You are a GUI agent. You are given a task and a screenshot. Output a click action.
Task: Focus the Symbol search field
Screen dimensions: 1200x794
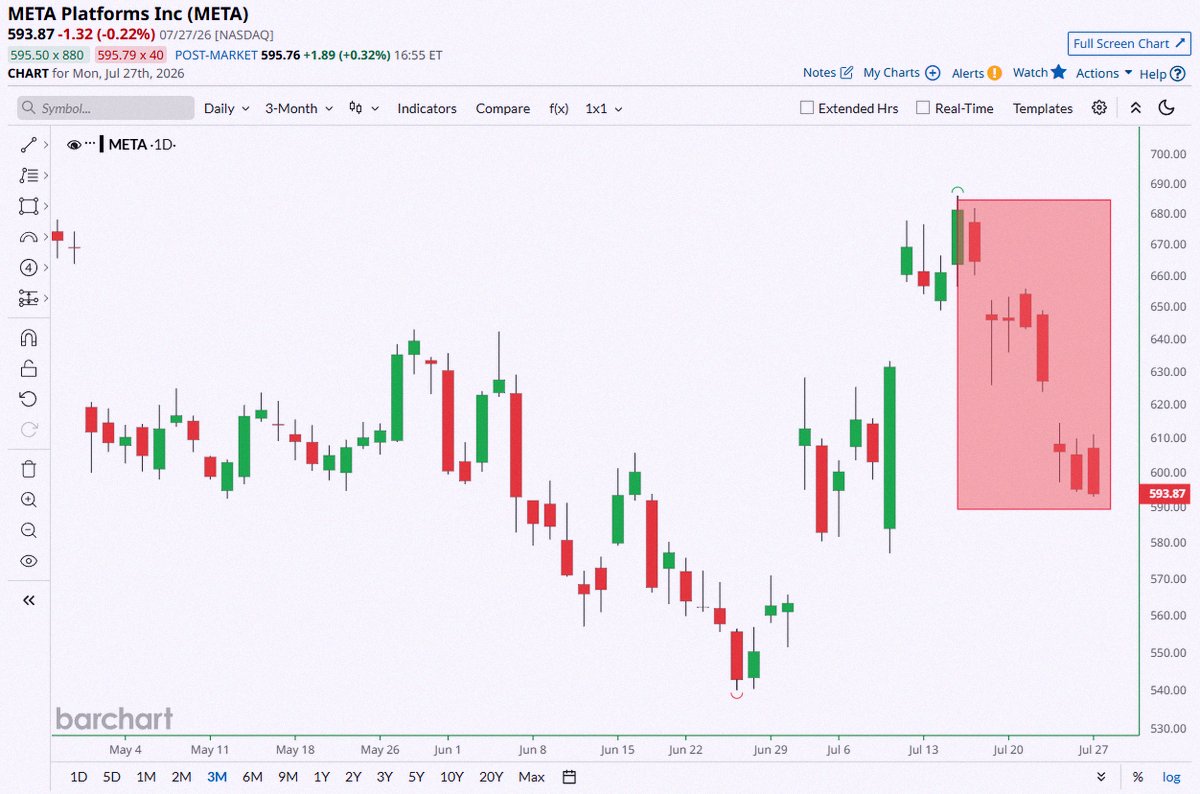click(x=106, y=108)
